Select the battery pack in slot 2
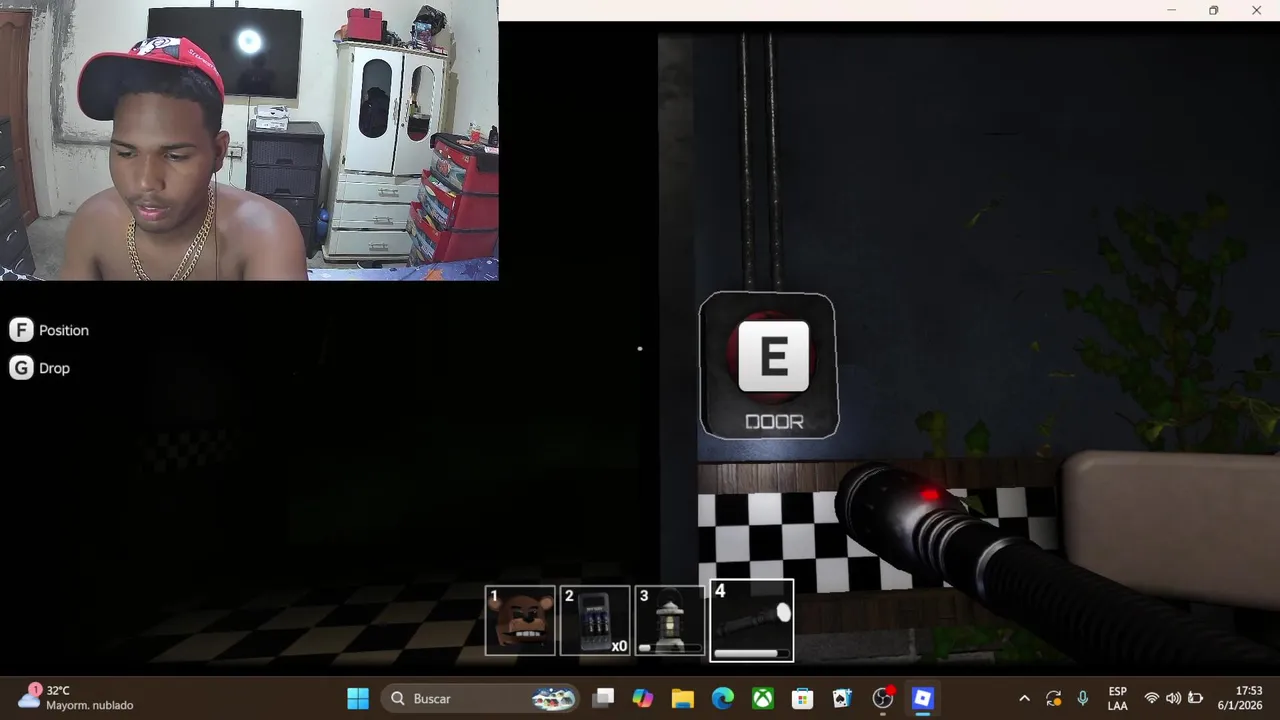The width and height of the screenshot is (1280, 720). [595, 621]
